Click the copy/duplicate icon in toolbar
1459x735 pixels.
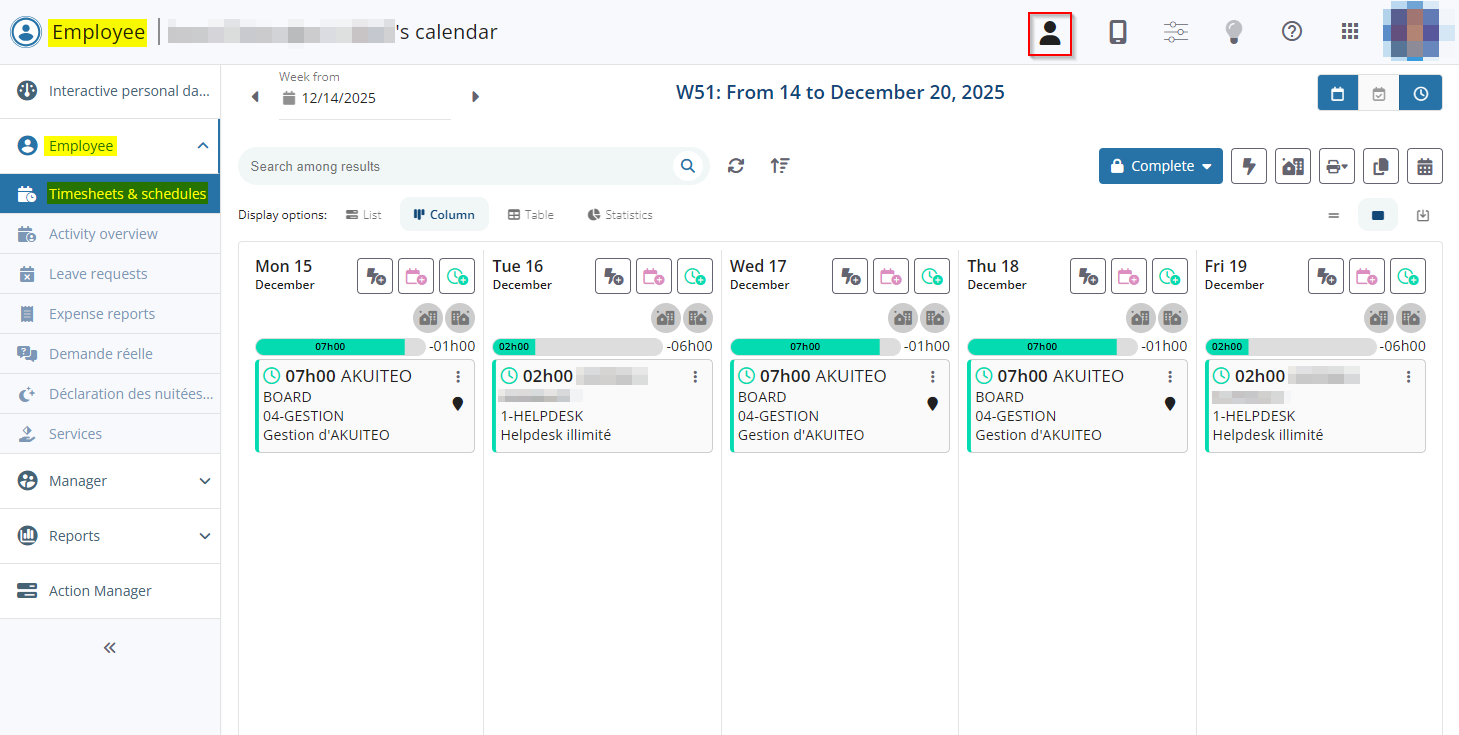point(1381,167)
